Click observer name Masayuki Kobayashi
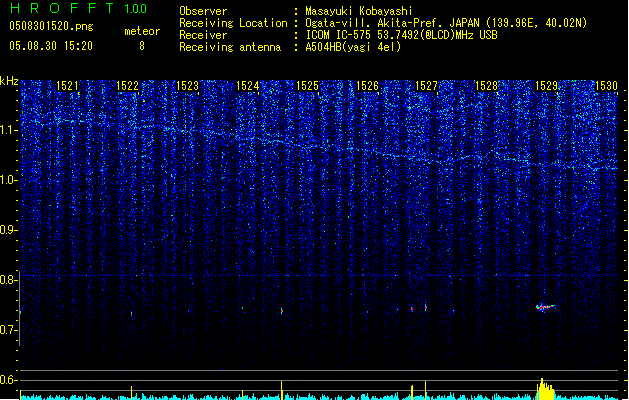Viewport: 629px width, 400px height. tap(359, 11)
